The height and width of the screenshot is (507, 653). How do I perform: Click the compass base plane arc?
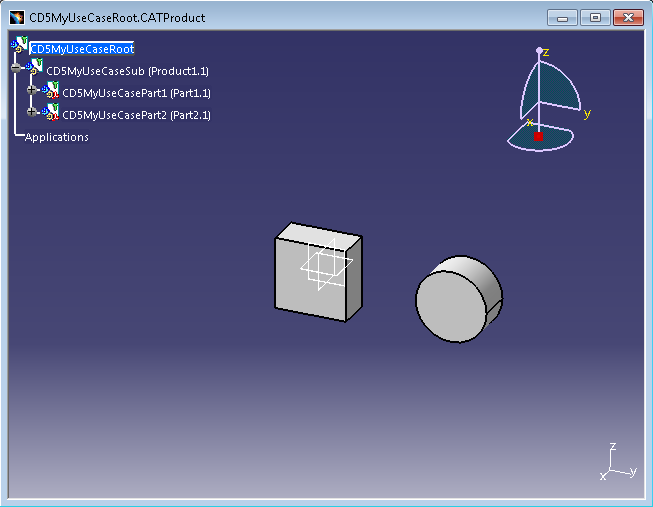(560, 138)
